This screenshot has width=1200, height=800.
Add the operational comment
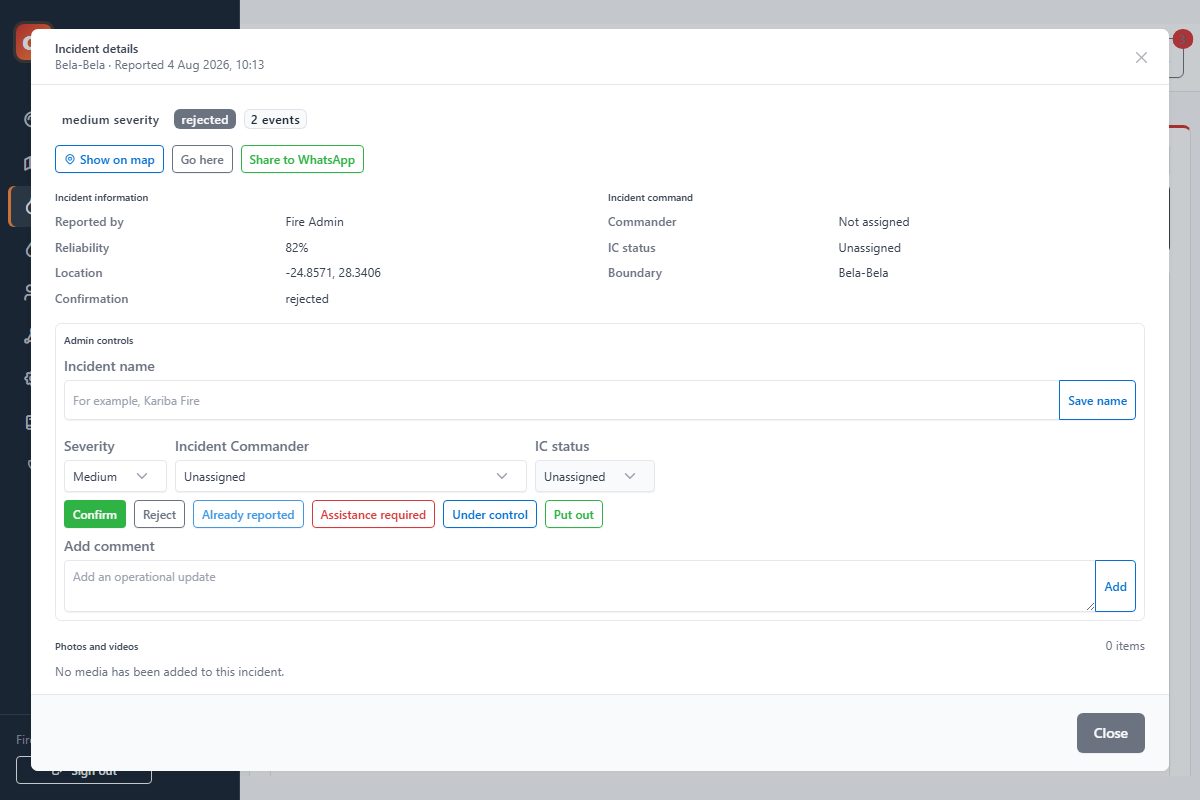pos(1115,586)
